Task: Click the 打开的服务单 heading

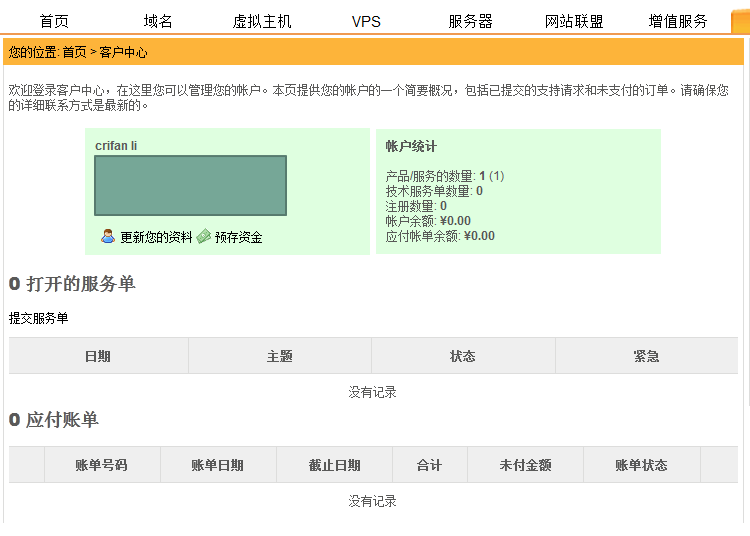Action: pos(72,284)
